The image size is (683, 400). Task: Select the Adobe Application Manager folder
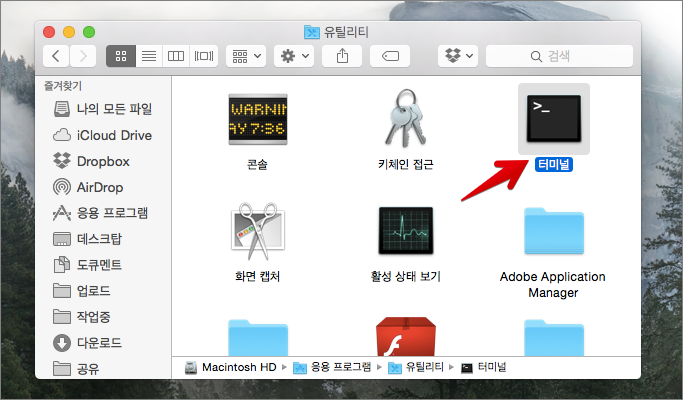[x=554, y=231]
